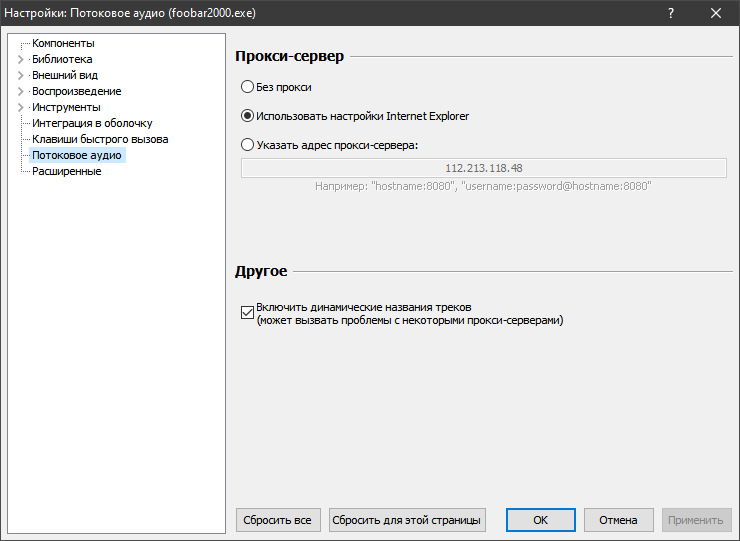Toggle 'Включить динамические названия треков' checkbox

tap(248, 313)
